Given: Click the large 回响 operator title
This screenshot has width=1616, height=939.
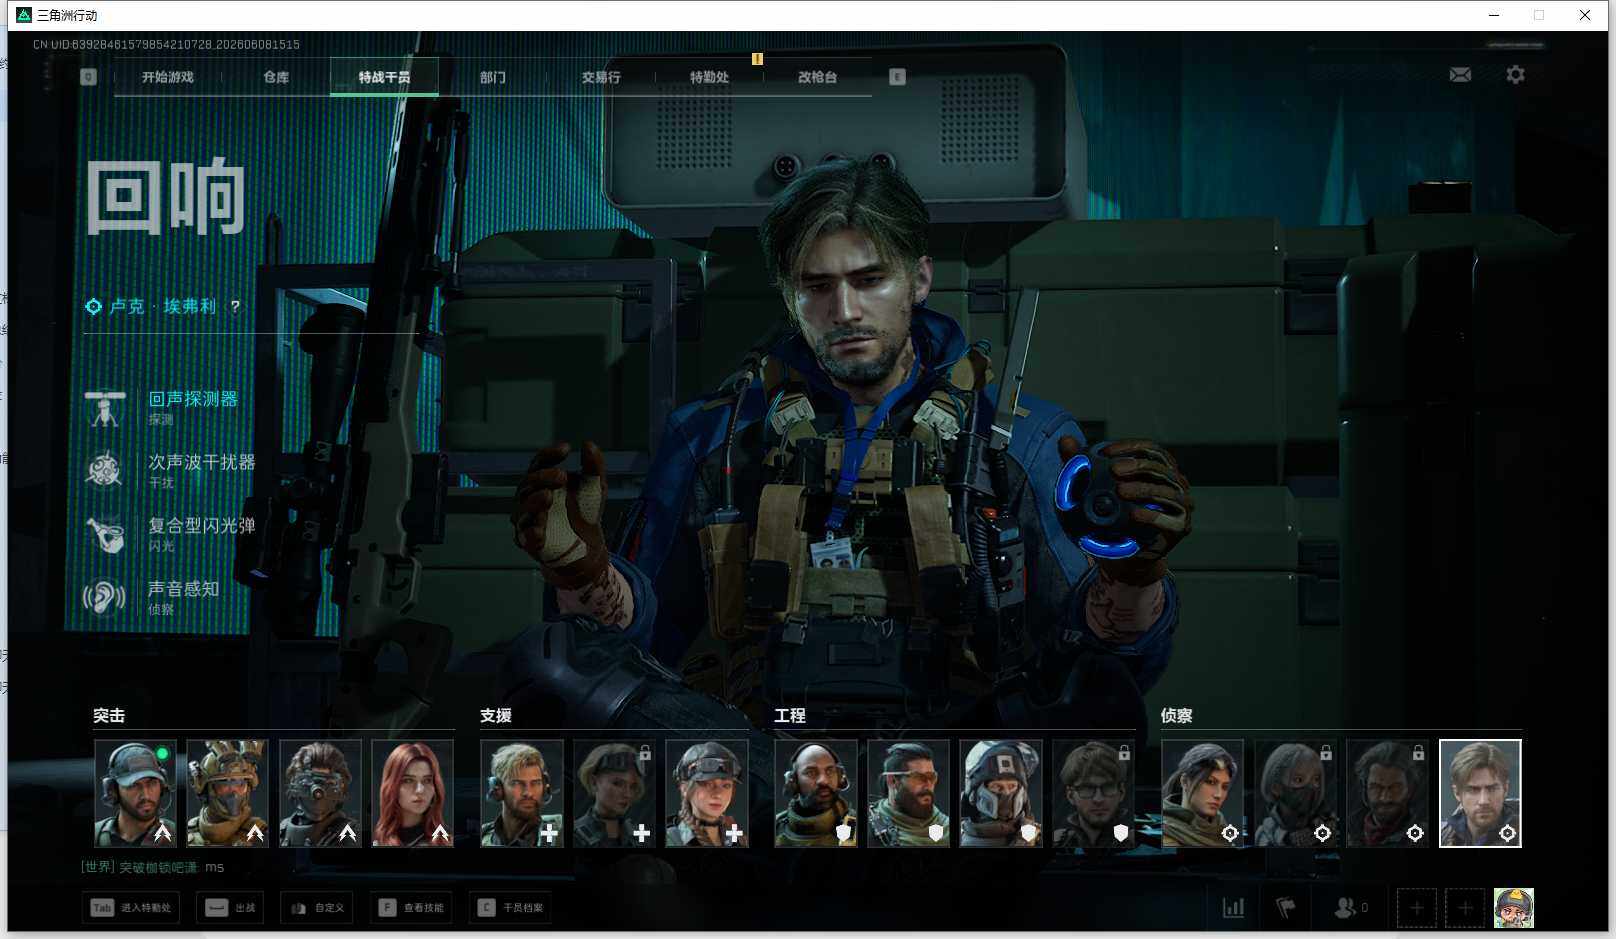Looking at the screenshot, I should (x=166, y=197).
